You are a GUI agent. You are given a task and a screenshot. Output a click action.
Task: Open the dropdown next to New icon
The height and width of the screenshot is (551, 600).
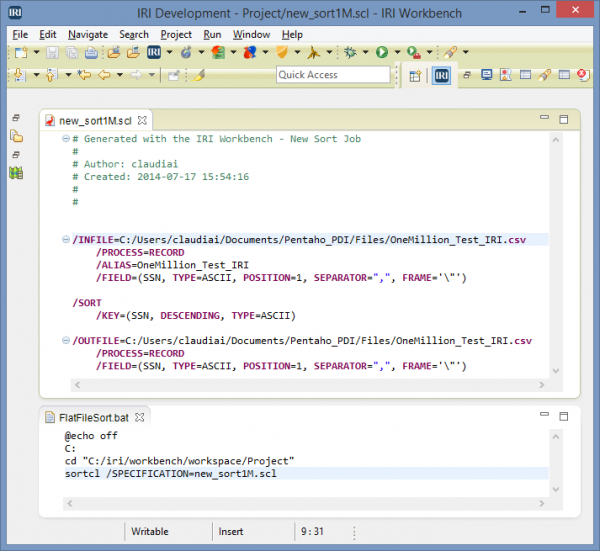(36, 52)
